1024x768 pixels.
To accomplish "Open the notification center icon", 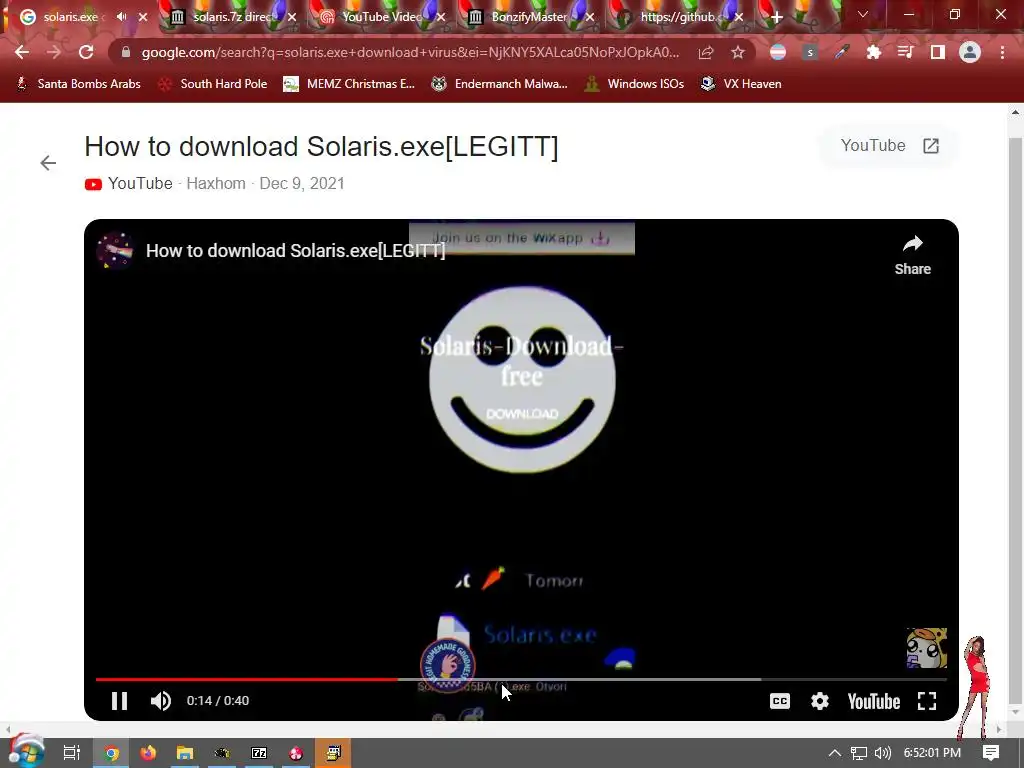I will (x=991, y=753).
